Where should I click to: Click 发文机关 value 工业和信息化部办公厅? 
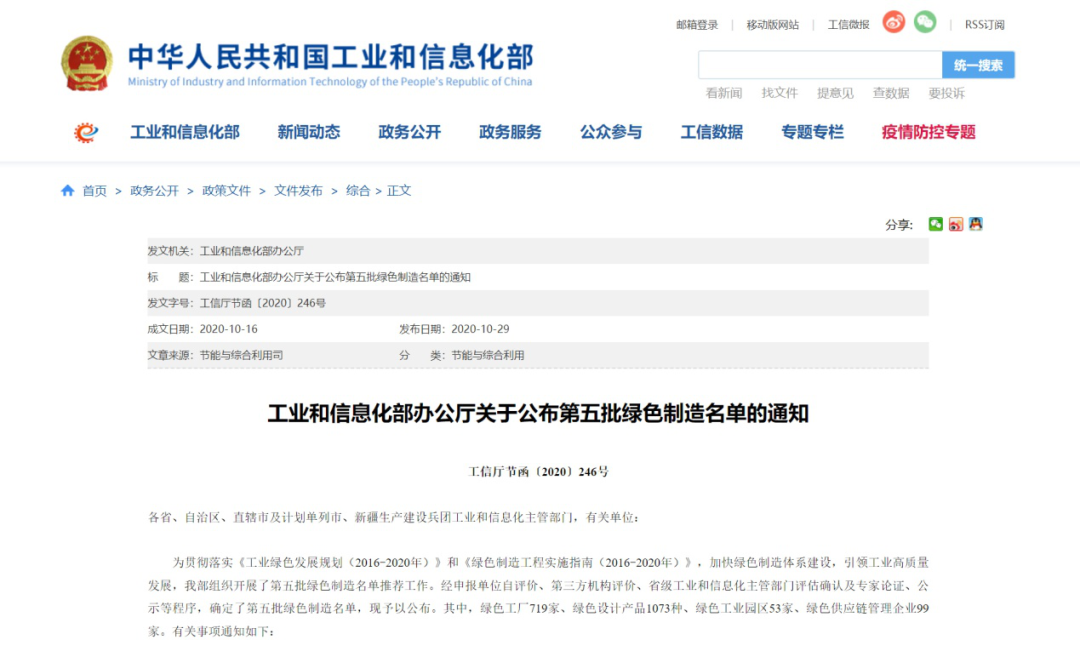[251, 251]
